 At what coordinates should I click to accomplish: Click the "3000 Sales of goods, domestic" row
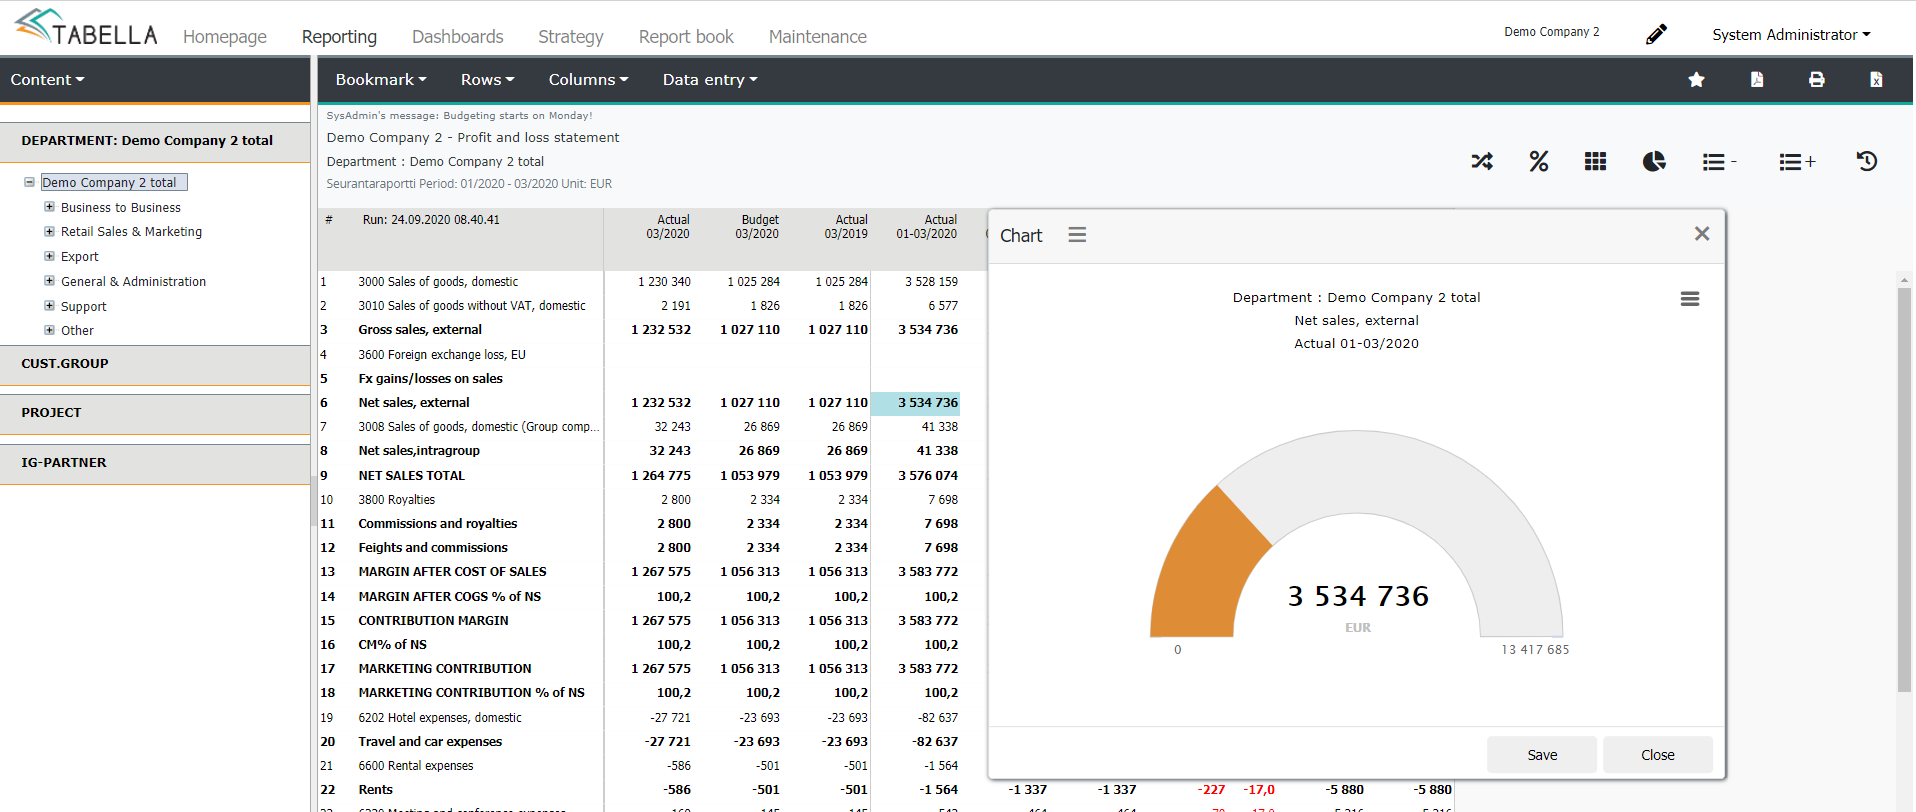pos(438,282)
